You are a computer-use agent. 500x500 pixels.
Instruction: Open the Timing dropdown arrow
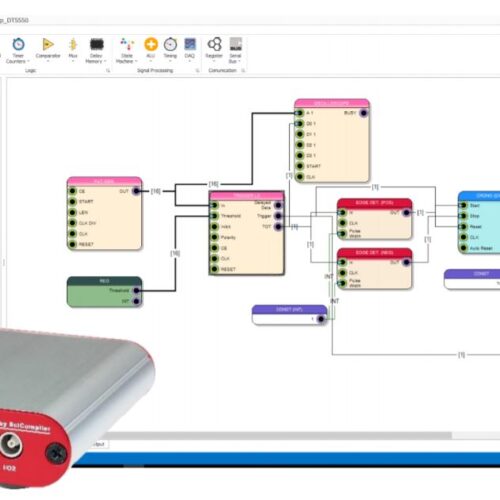tap(170, 61)
